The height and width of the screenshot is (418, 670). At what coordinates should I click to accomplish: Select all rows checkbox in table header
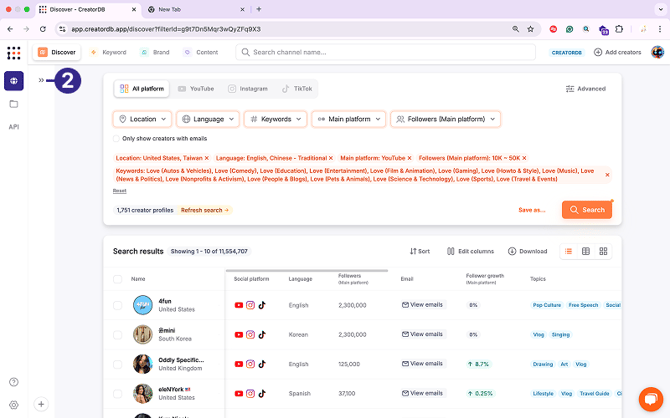click(x=118, y=279)
